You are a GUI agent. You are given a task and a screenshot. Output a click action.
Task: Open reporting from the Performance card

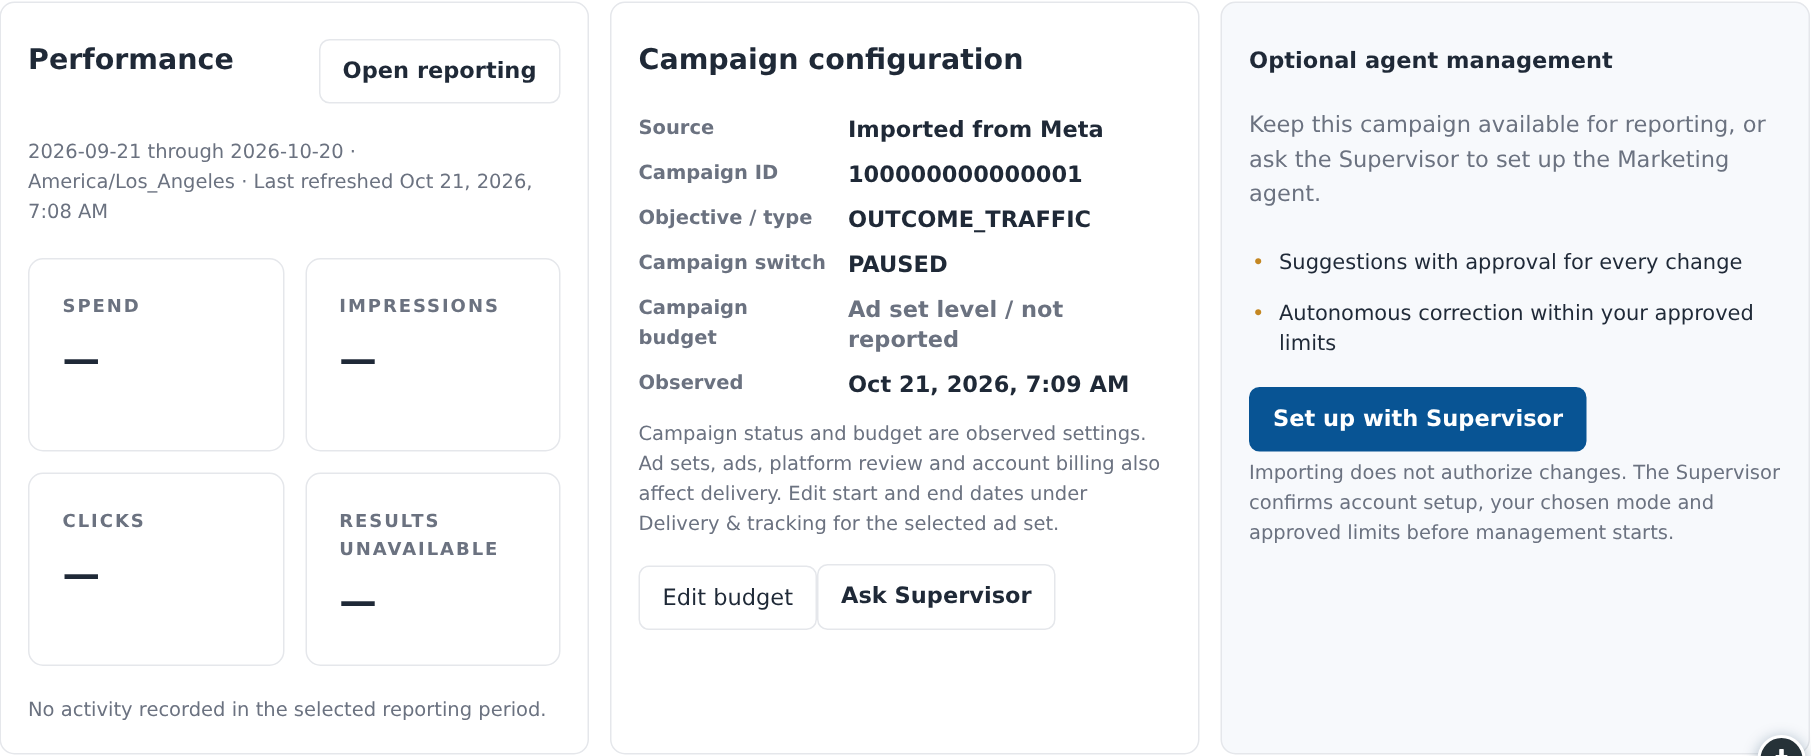click(x=439, y=71)
